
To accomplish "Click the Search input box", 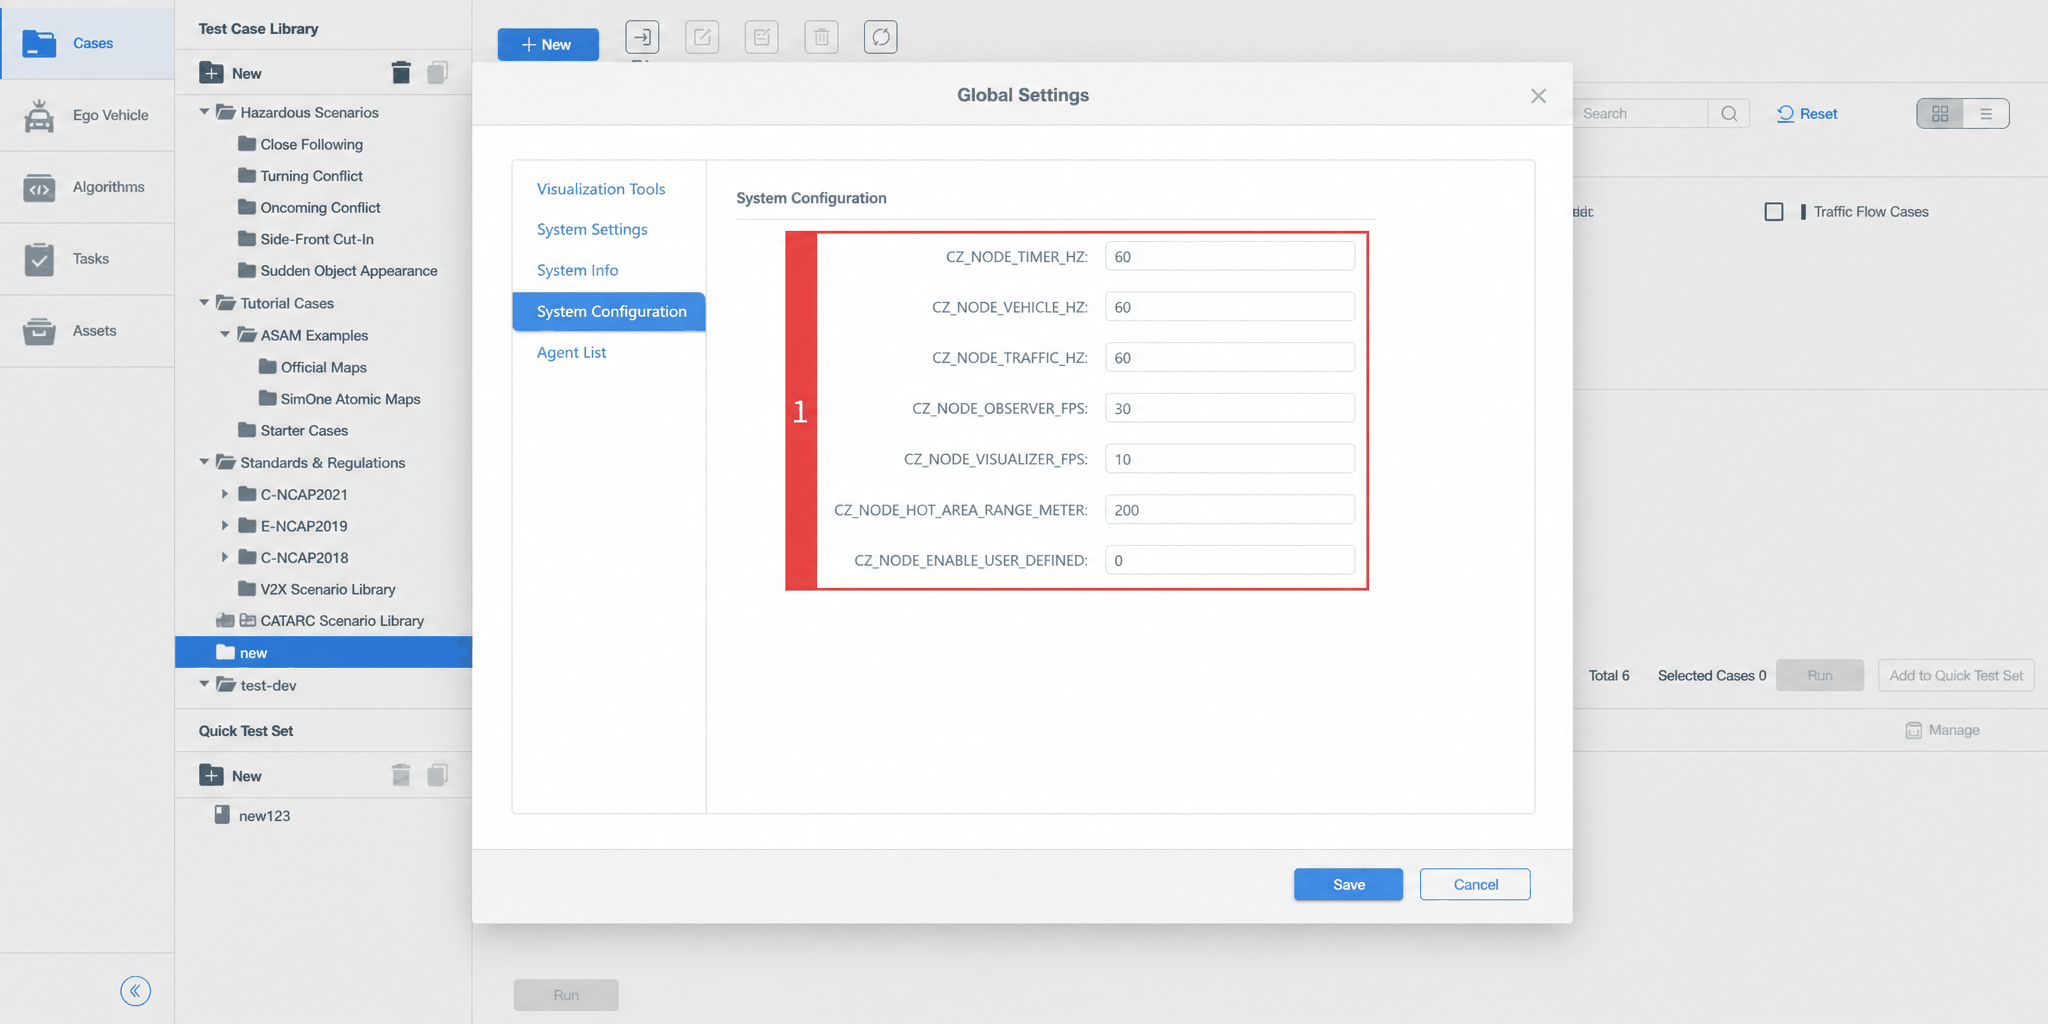I will point(1640,114).
